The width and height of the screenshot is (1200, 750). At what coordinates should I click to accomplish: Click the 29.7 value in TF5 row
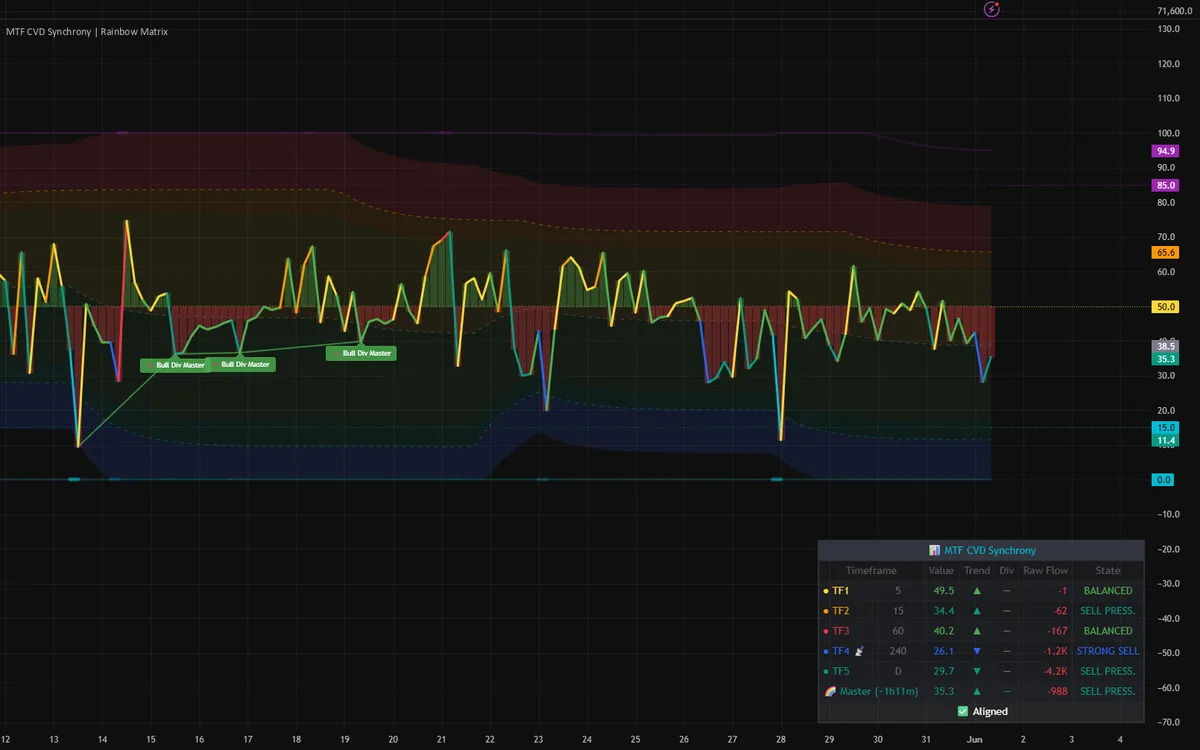(944, 671)
